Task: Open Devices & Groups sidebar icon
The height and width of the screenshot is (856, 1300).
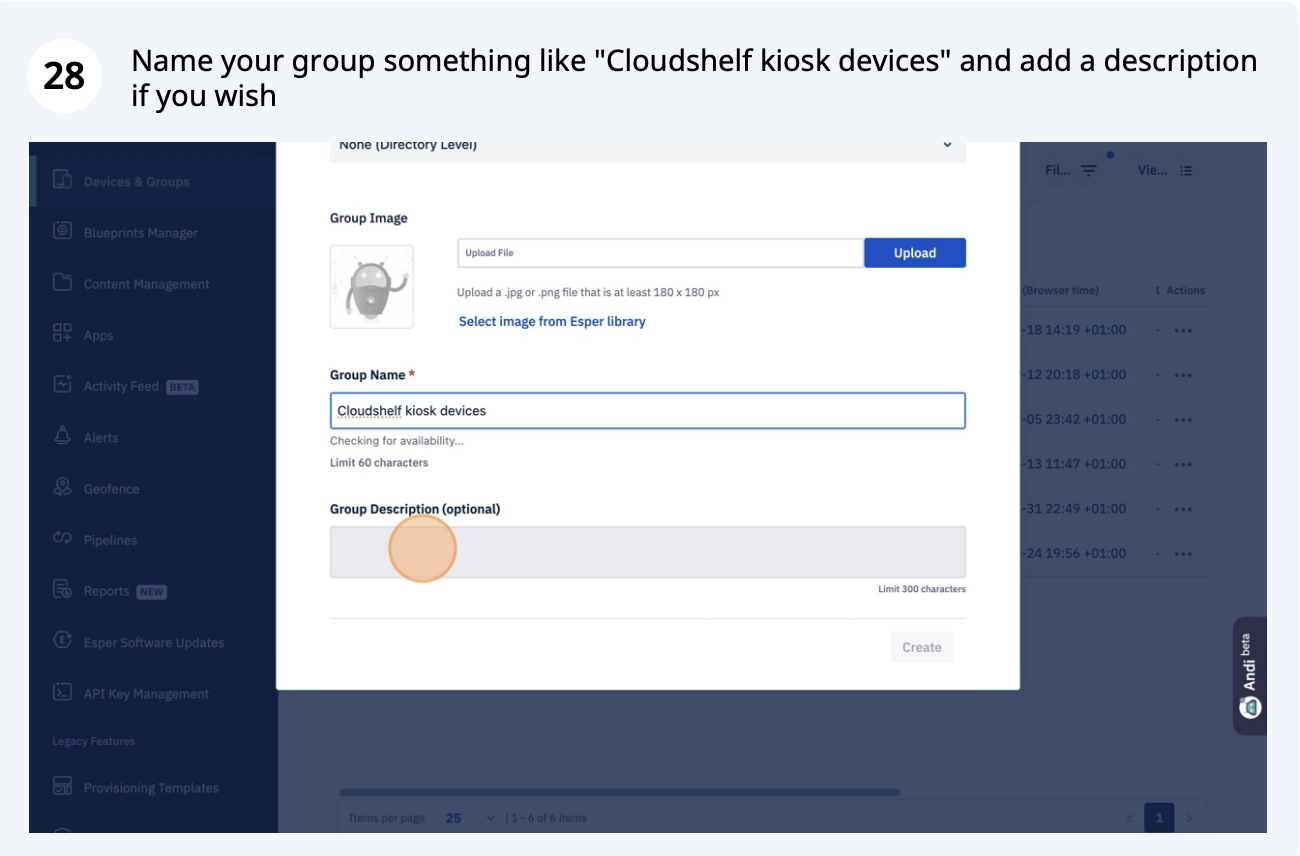Action: click(63, 181)
